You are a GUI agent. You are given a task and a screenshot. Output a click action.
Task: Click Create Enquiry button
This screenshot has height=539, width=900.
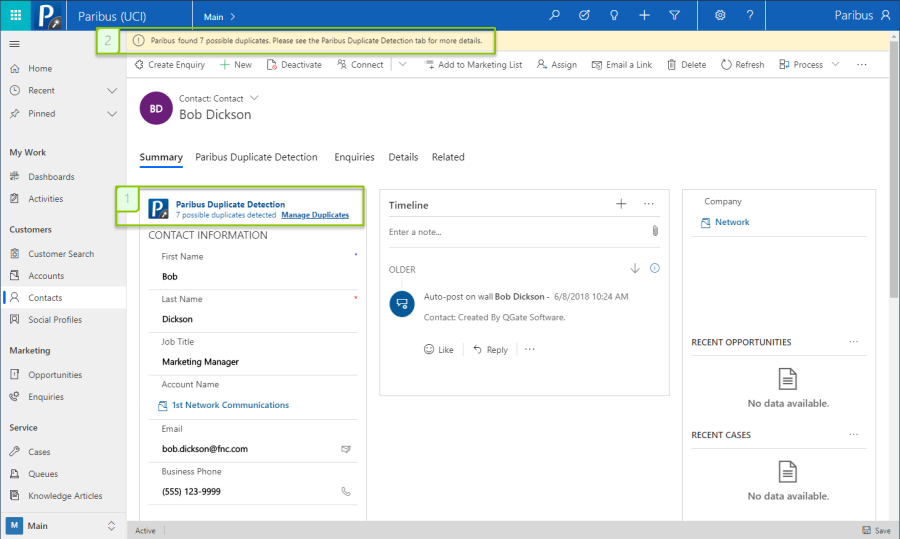pyautogui.click(x=169, y=65)
